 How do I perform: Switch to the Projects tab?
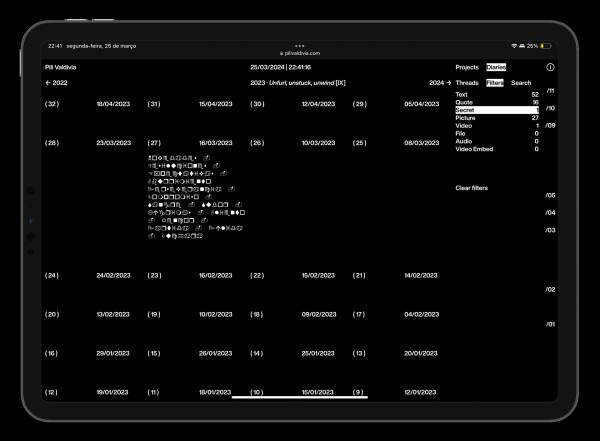tap(467, 67)
